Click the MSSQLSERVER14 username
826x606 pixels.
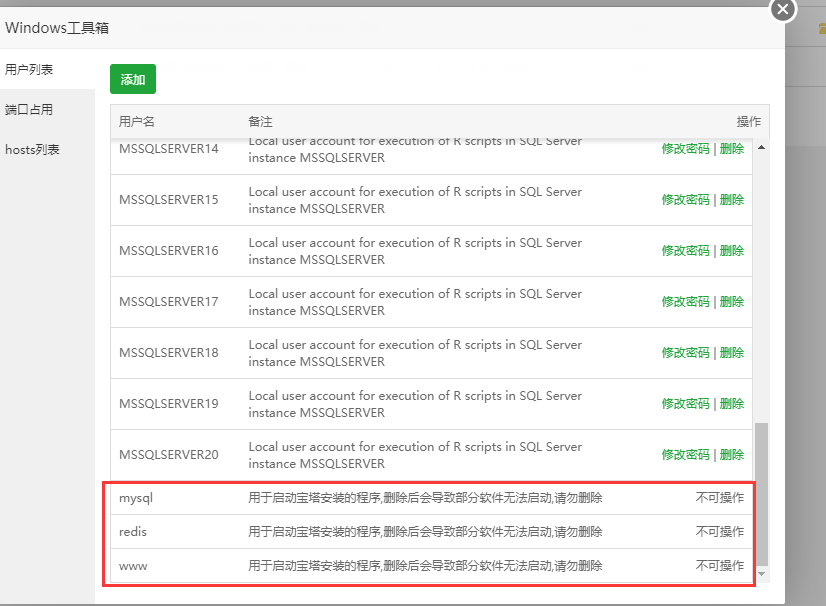tap(169, 149)
